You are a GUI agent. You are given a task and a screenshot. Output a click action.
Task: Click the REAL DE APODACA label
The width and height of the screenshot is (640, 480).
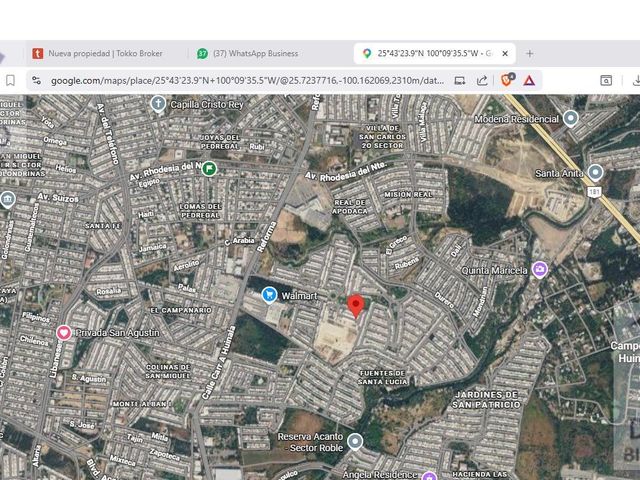pos(350,207)
